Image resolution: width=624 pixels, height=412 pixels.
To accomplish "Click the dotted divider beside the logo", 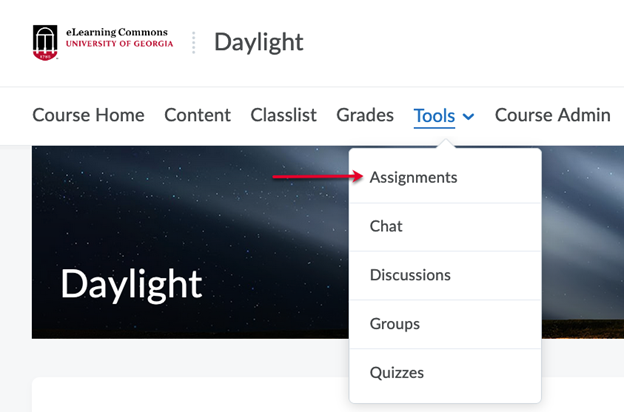I will 194,43.
